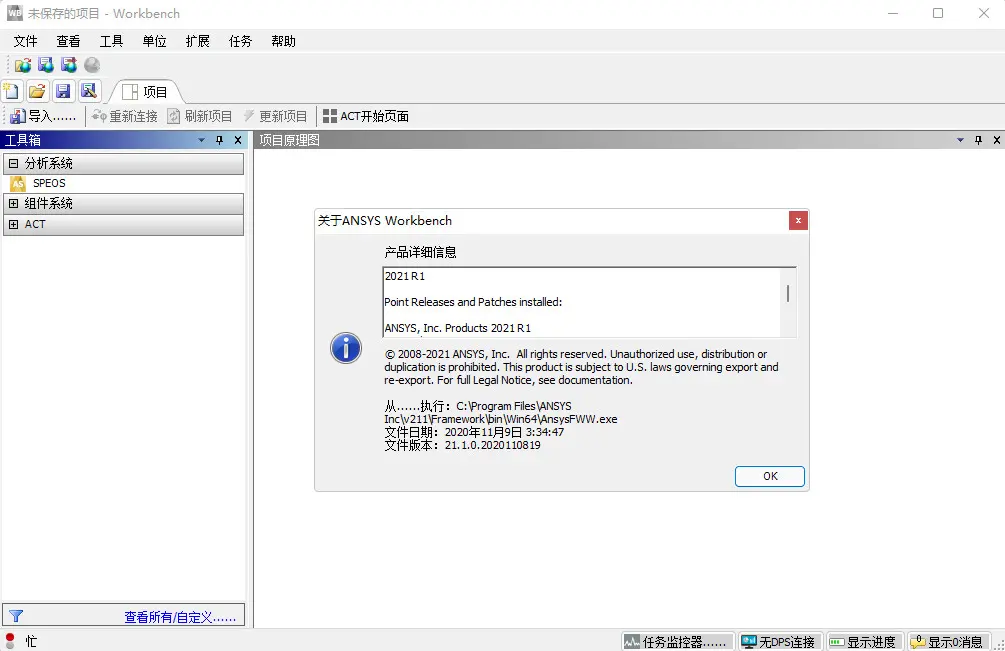
Task: Click the blue information icon in About dialog
Action: [x=346, y=348]
